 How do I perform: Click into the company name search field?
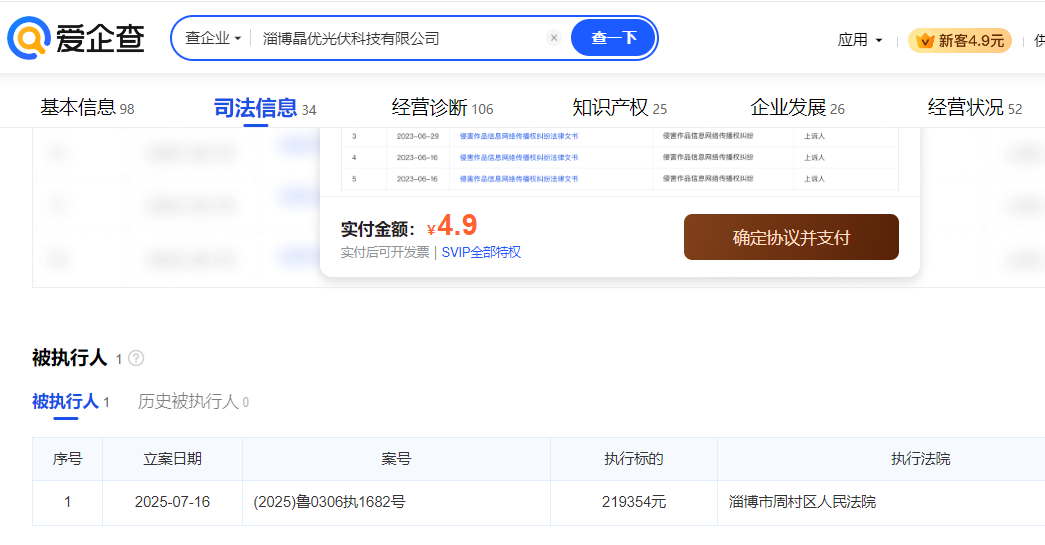[x=400, y=38]
